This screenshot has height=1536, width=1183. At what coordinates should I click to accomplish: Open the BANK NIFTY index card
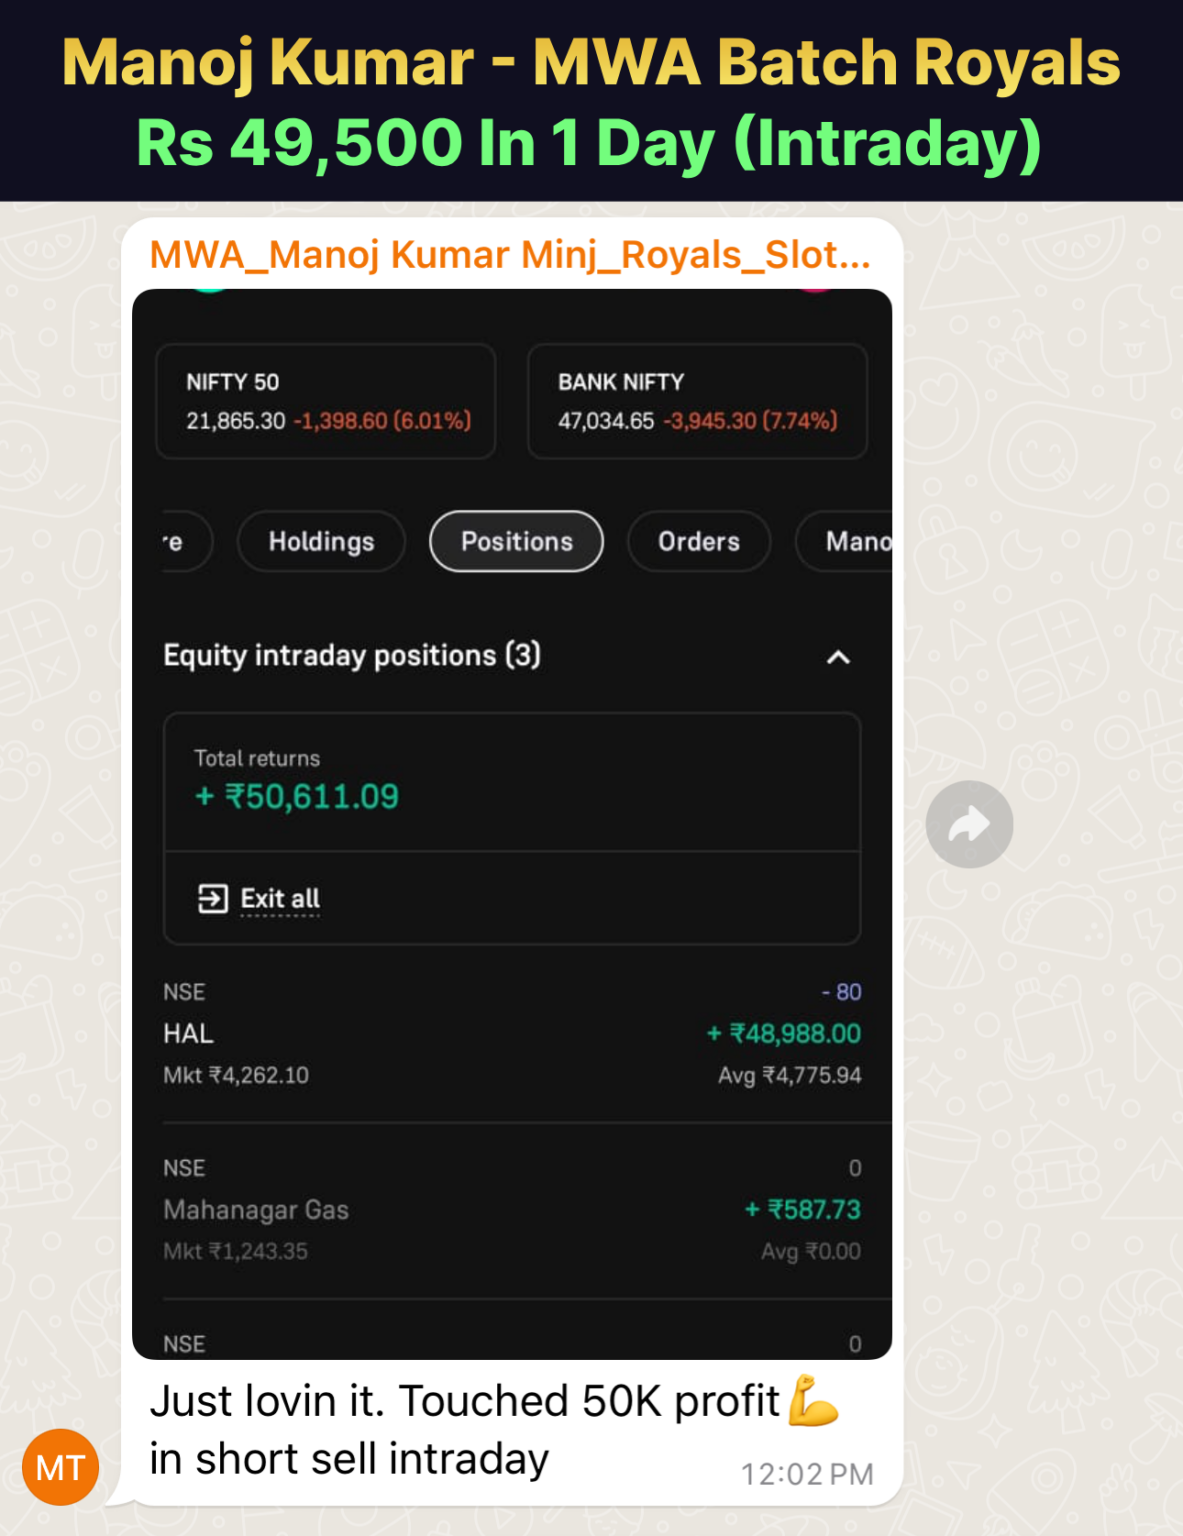point(696,401)
